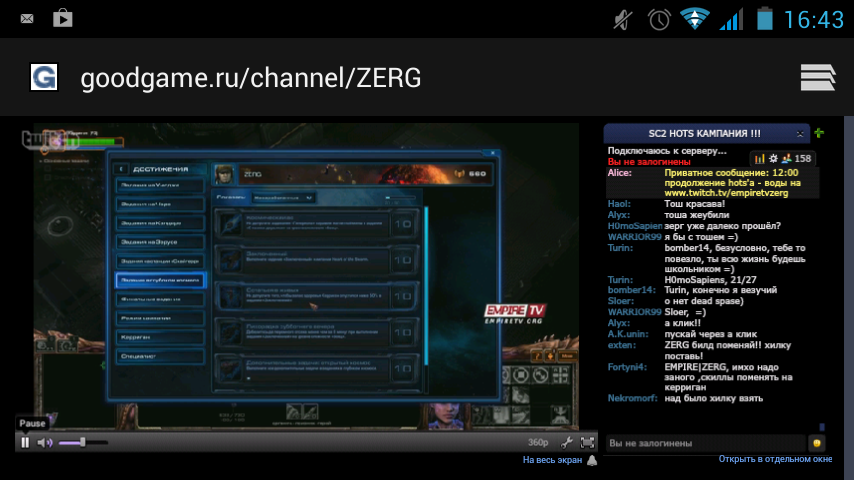Viewport: 854px width, 480px height.
Task: Tap the Wi-Fi status icon
Action: [694, 19]
